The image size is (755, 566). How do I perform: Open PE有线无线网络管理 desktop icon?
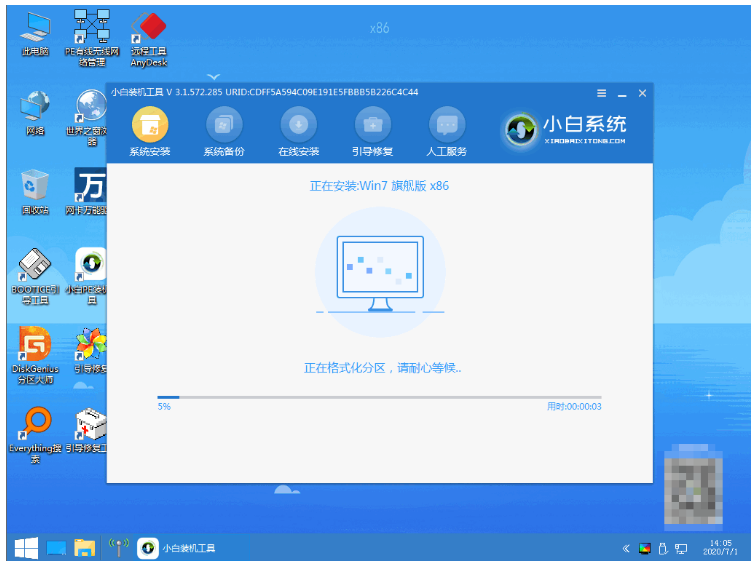[x=92, y=39]
